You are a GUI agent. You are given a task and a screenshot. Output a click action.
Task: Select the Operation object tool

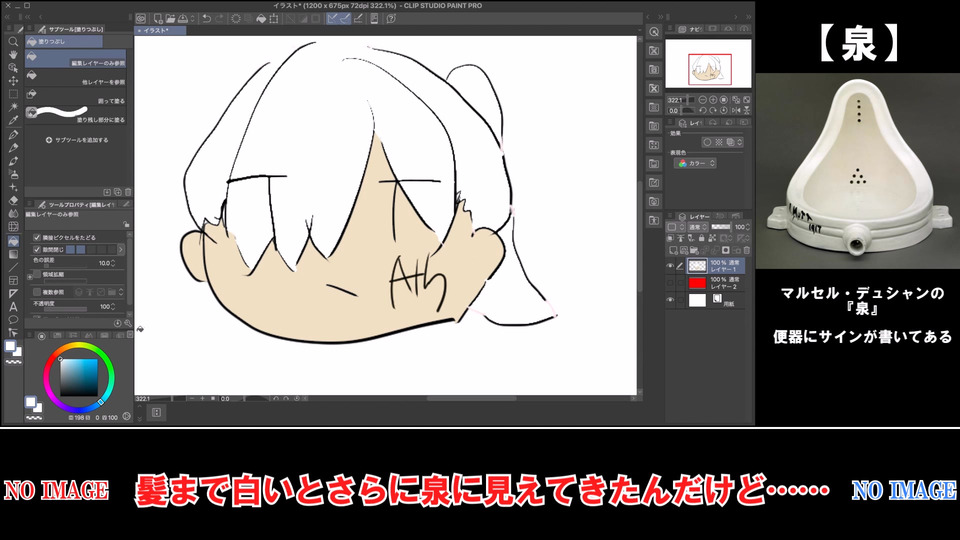click(13, 67)
